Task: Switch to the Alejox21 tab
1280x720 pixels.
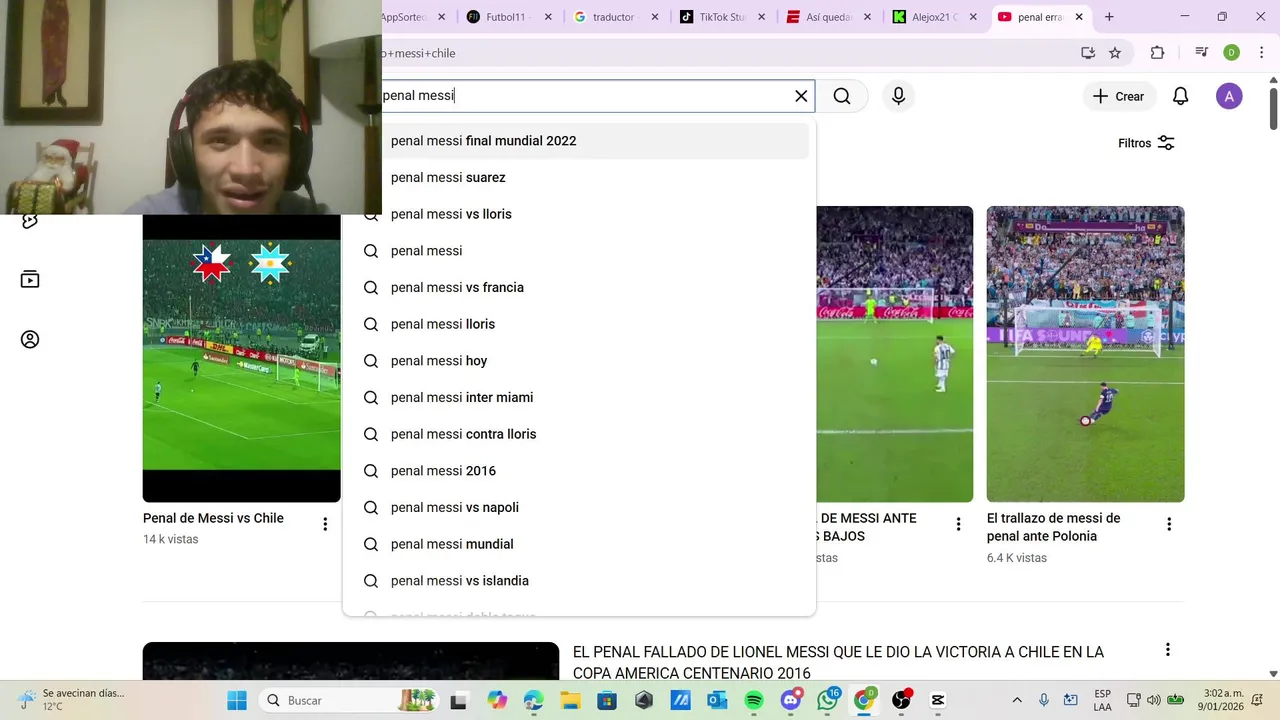Action: pyautogui.click(x=934, y=17)
